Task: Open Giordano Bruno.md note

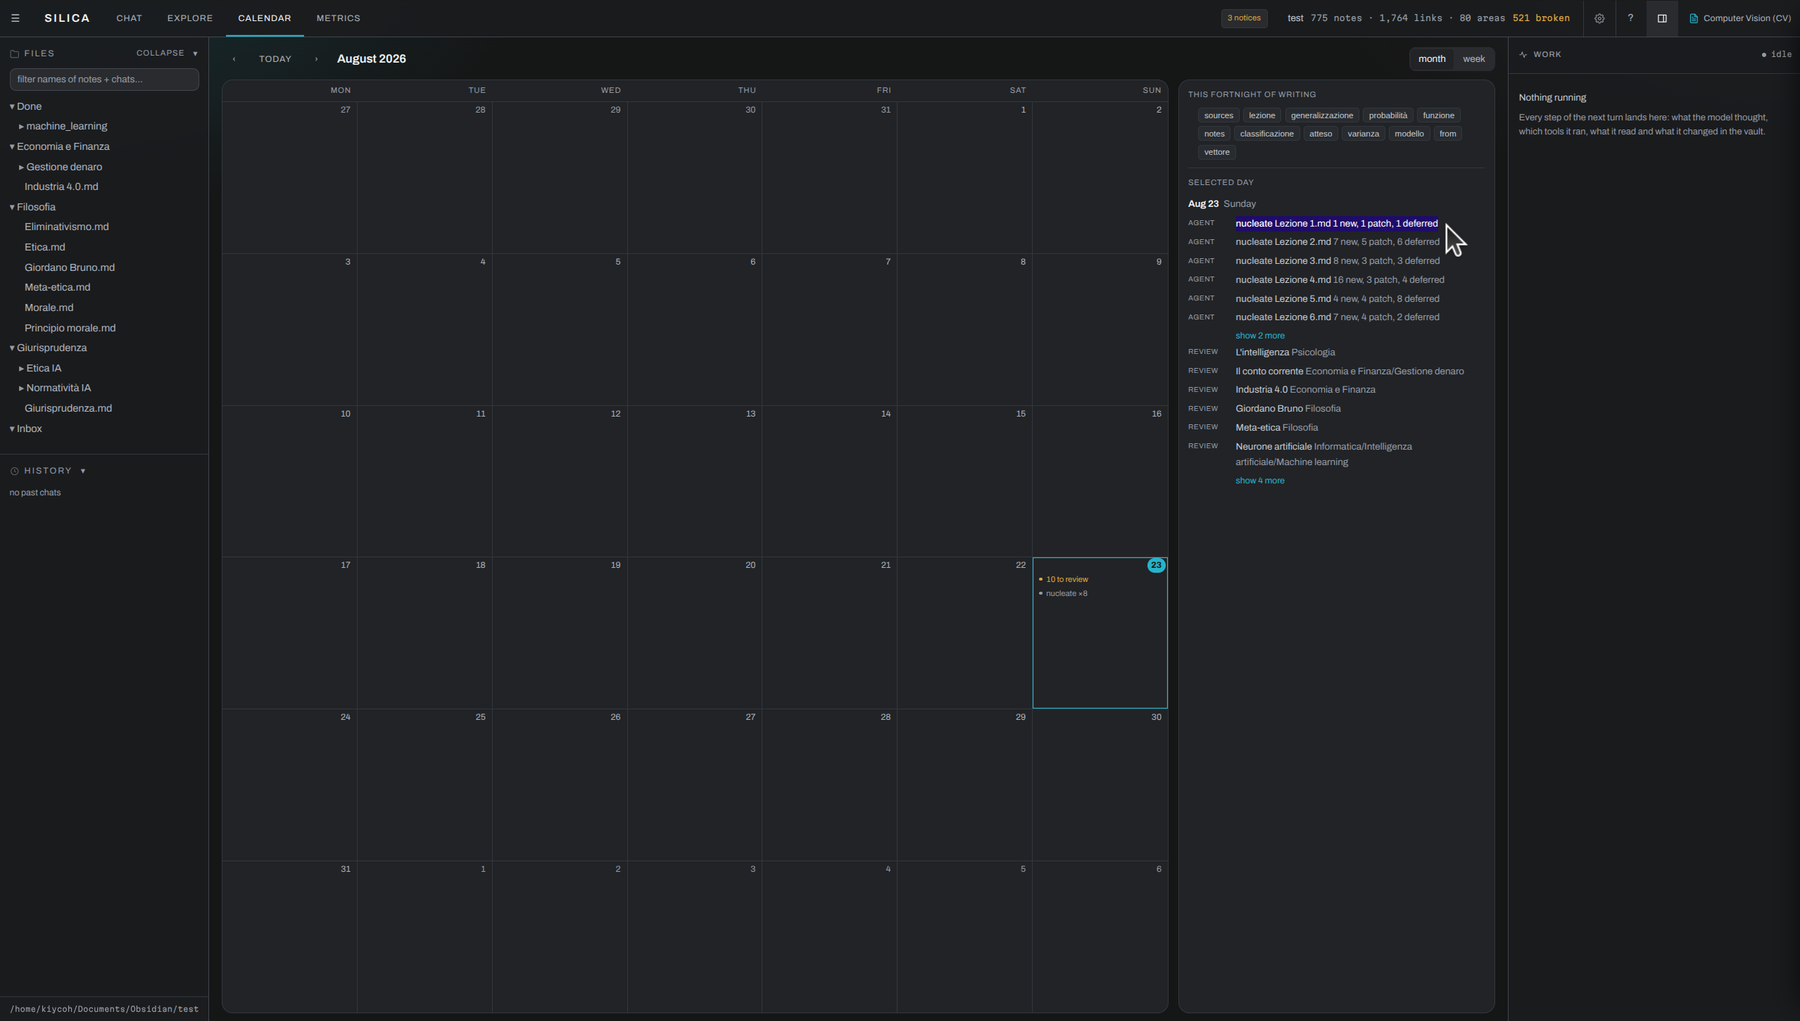Action: click(x=69, y=267)
